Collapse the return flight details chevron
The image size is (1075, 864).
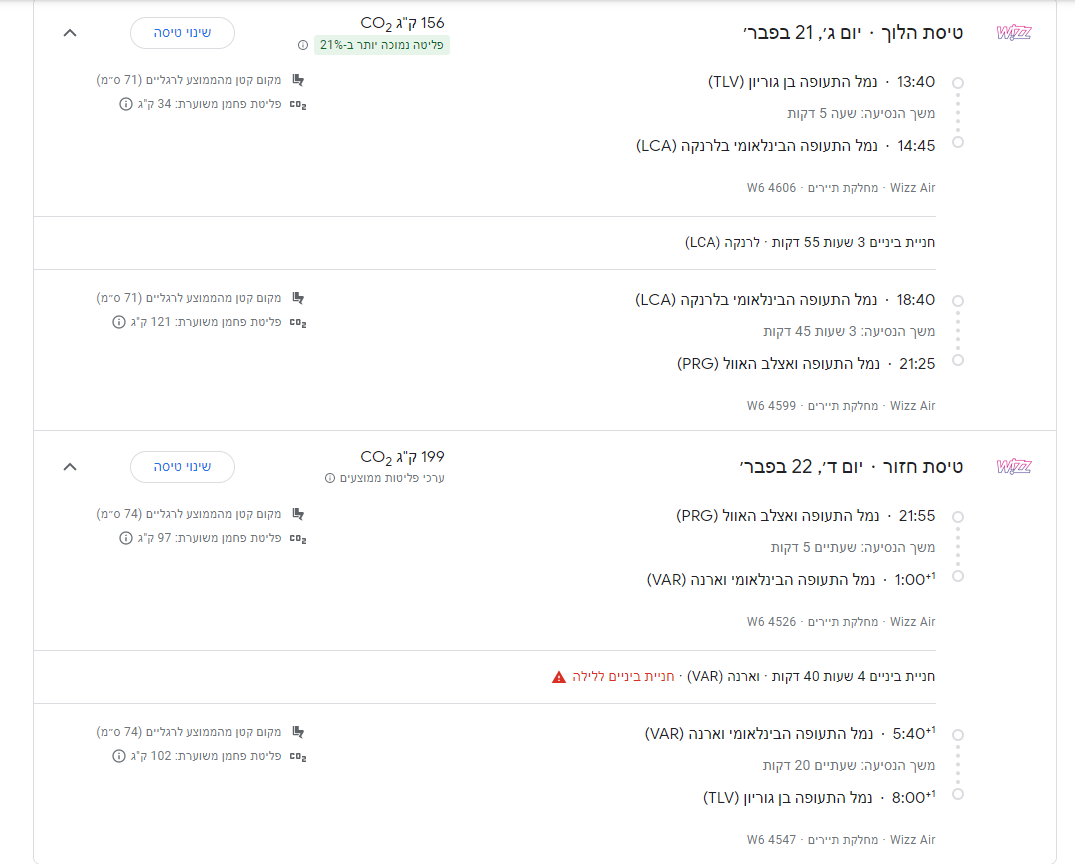pos(69,466)
